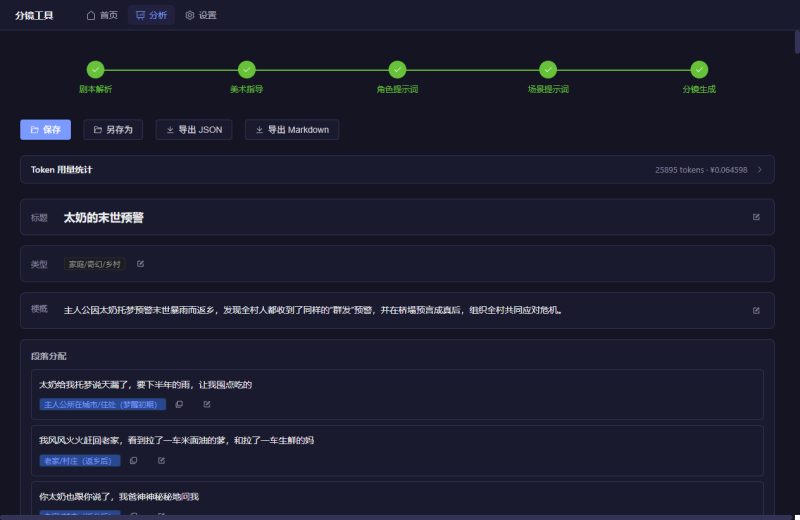The image size is (800, 520).
Task: Copy the 主人公所在城市/住处 scene tag
Action: [x=179, y=404]
